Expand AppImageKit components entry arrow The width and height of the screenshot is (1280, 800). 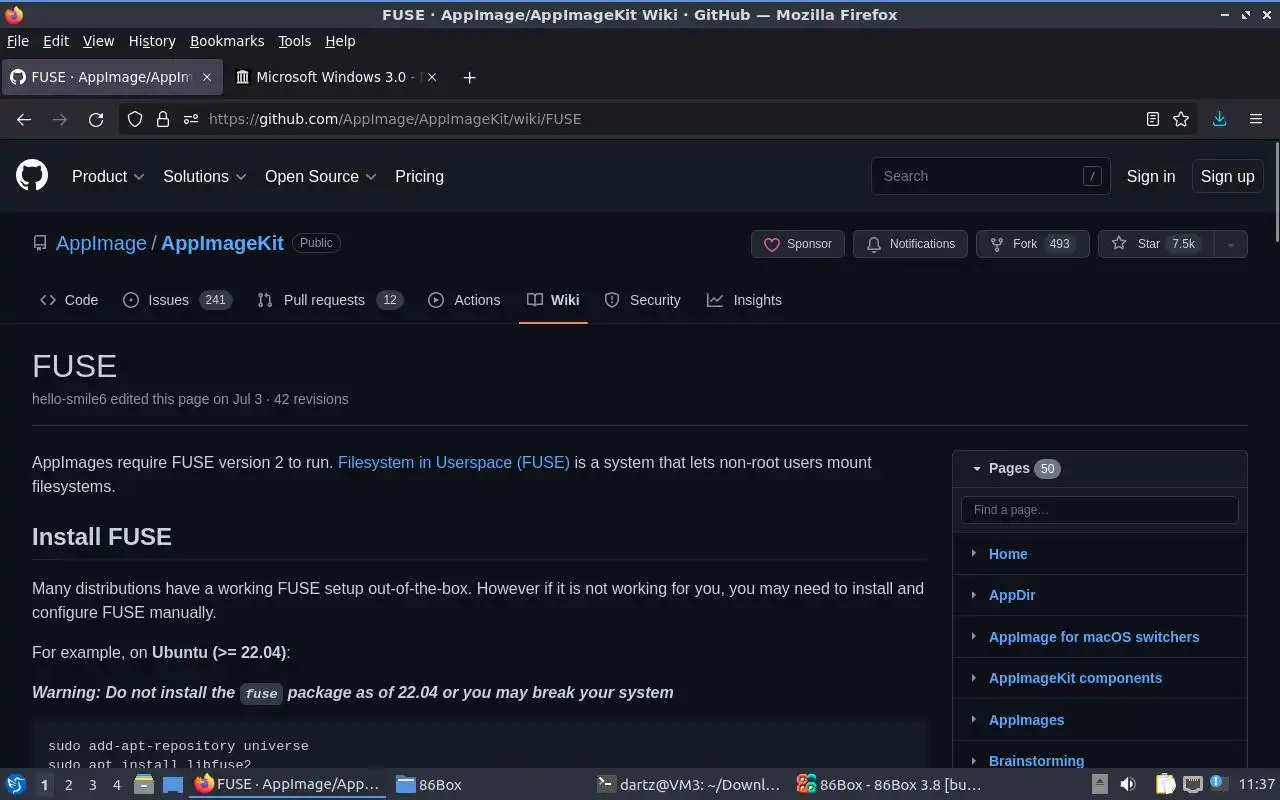[x=973, y=678]
